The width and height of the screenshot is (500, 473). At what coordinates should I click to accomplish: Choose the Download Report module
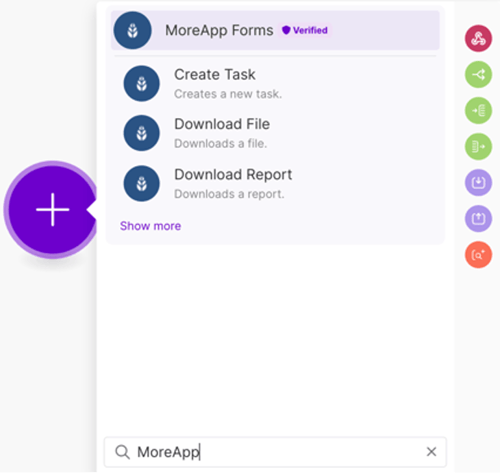[275, 183]
